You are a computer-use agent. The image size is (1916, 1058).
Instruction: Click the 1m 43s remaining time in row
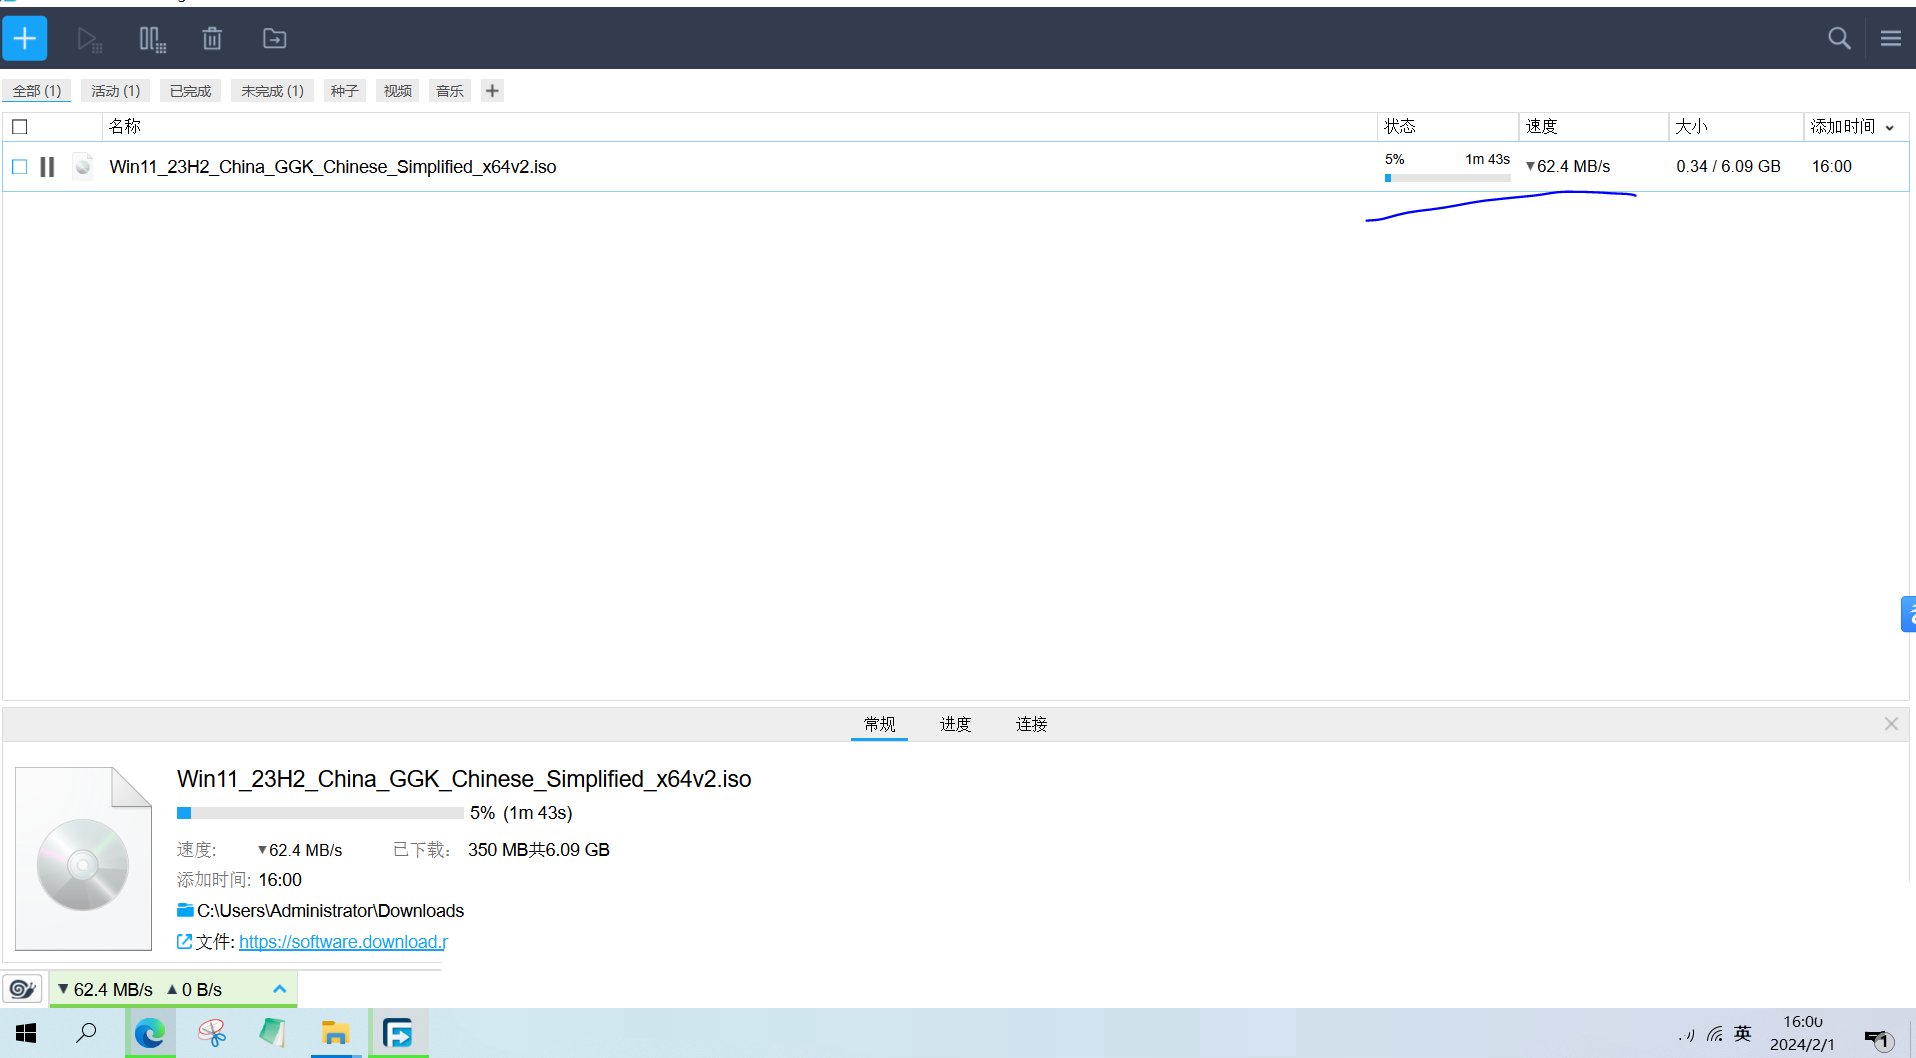(x=1487, y=159)
